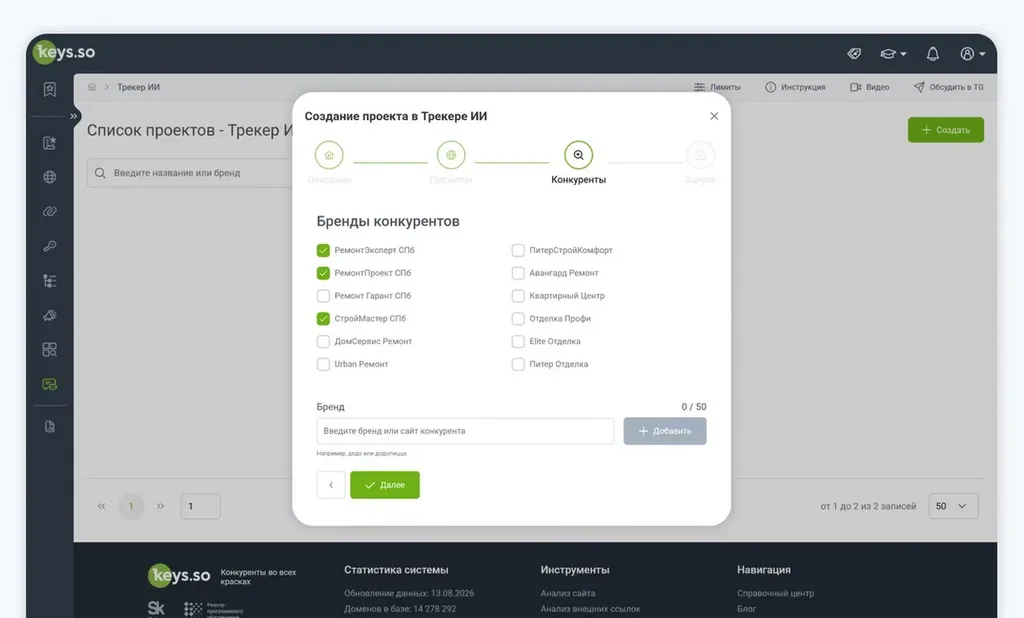
Task: Click the back arrow button in dialog
Action: coord(331,485)
